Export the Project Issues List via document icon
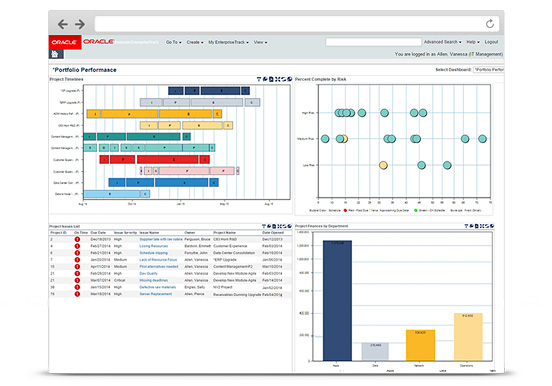The width and height of the screenshot is (552, 386). [274, 226]
